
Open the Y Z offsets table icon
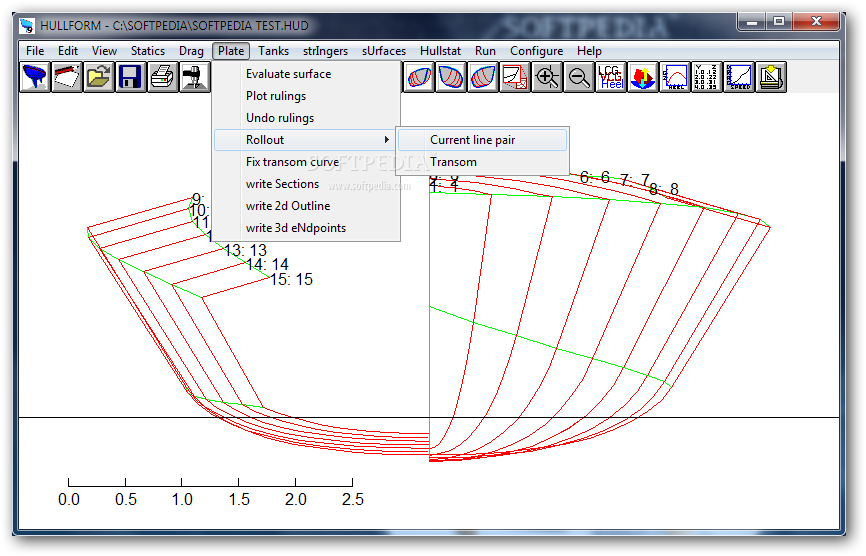point(707,77)
